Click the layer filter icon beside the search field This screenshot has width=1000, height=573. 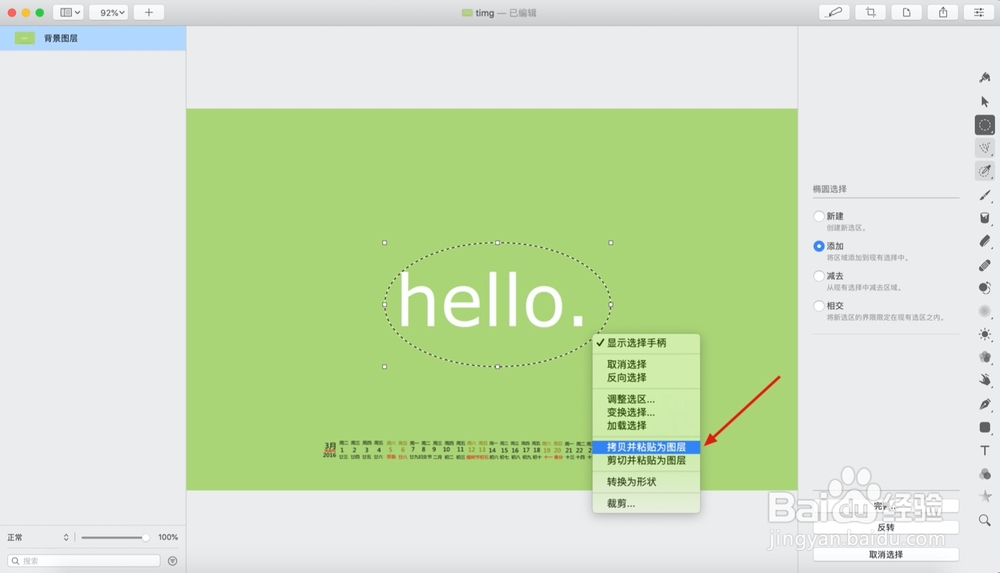[x=172, y=561]
